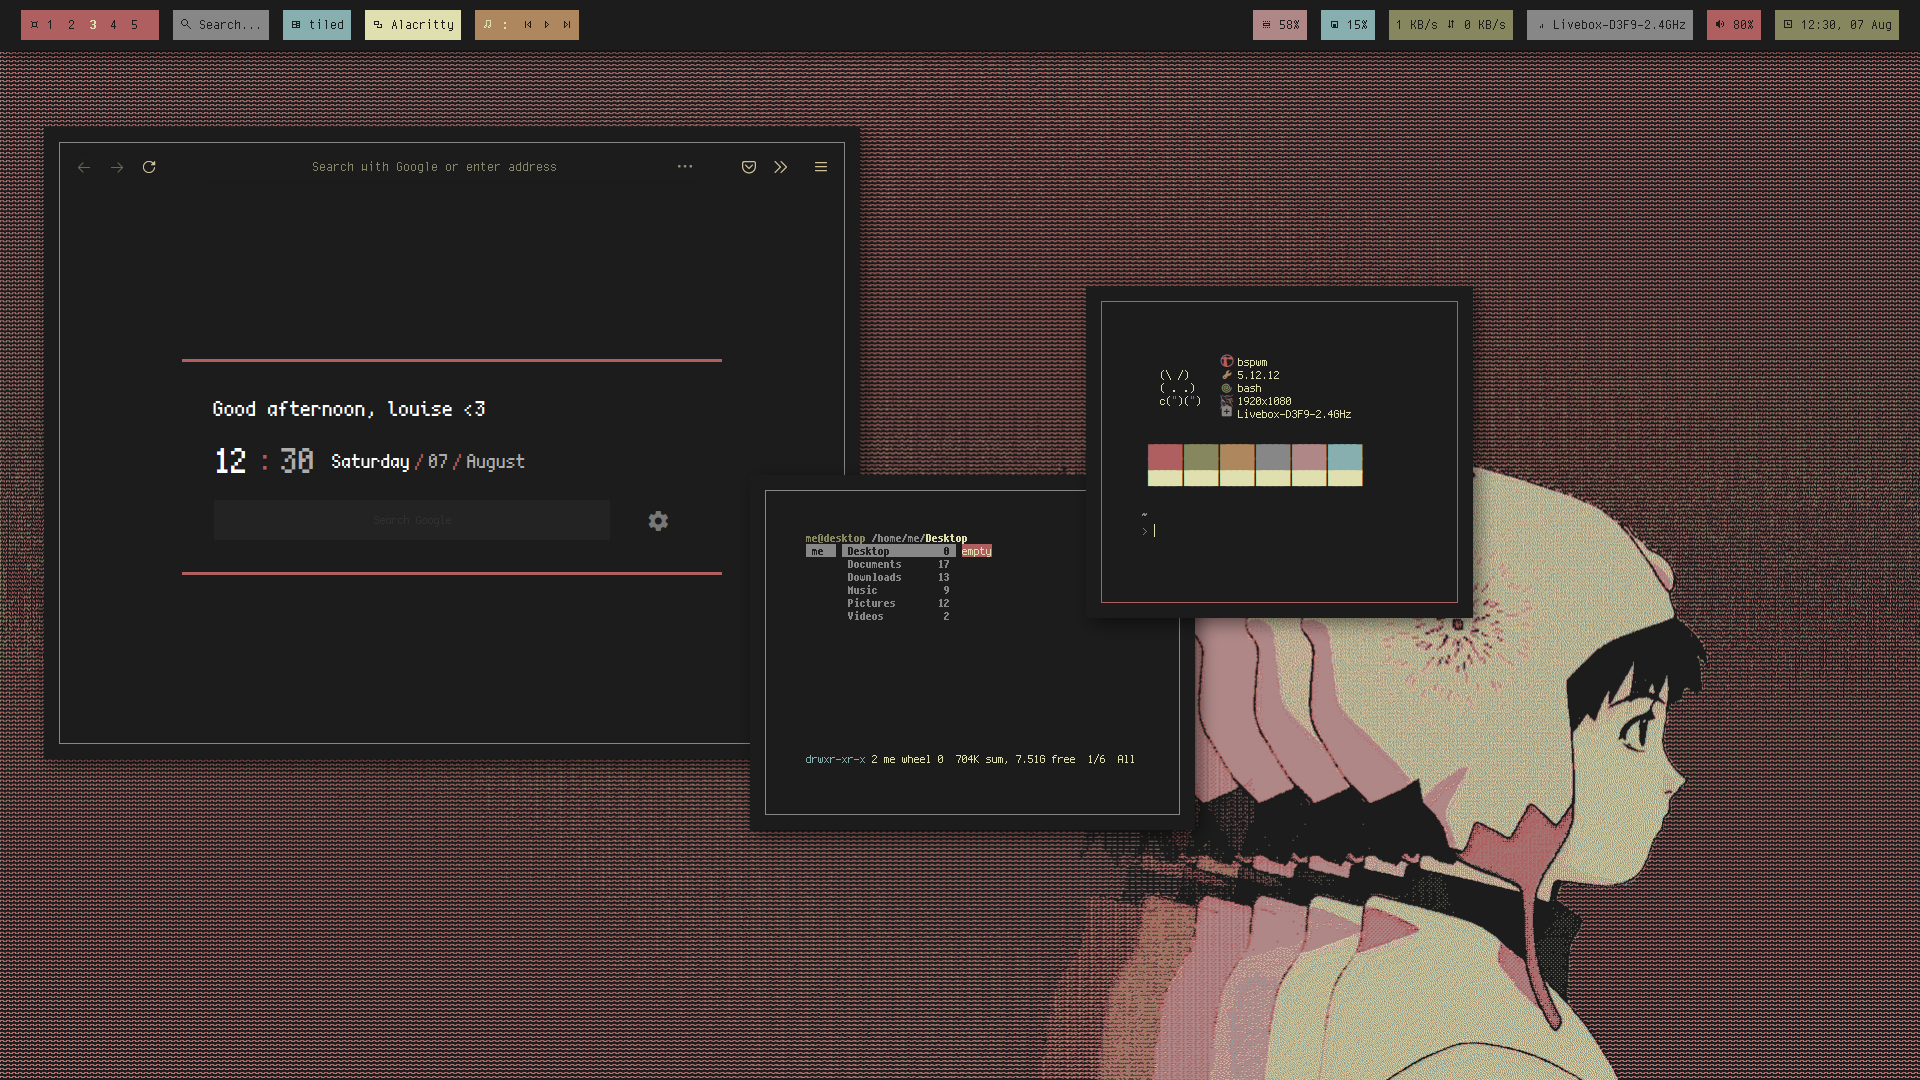This screenshot has width=1920, height=1080.
Task: Skip to the next music track
Action: (567, 25)
